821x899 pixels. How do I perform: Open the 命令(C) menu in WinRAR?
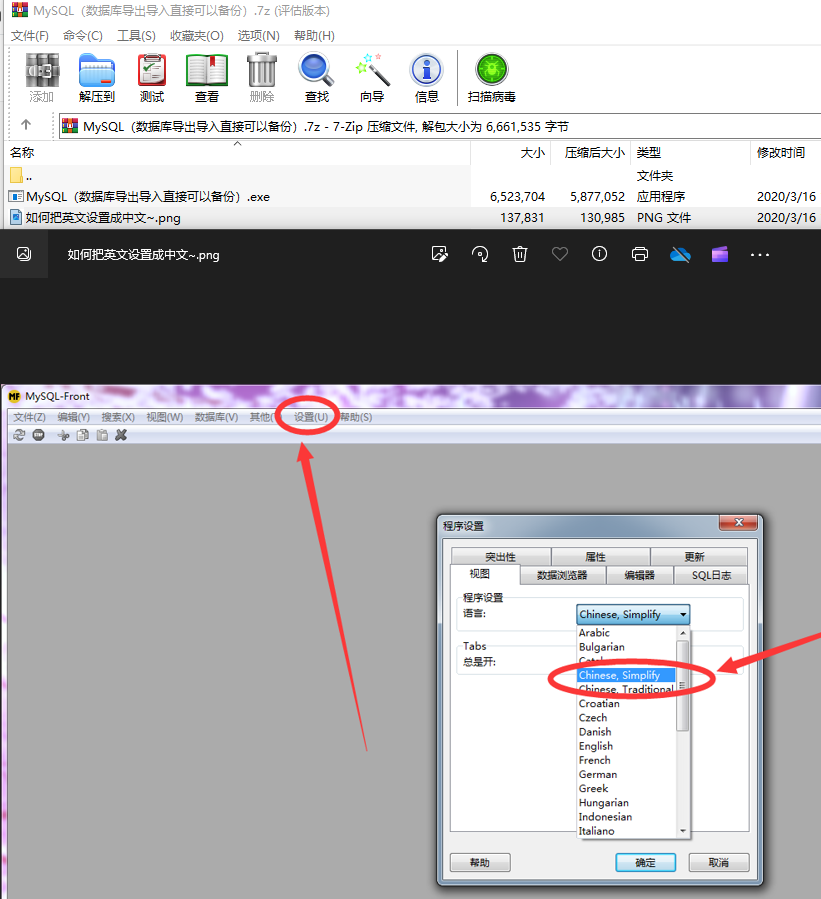(x=83, y=36)
